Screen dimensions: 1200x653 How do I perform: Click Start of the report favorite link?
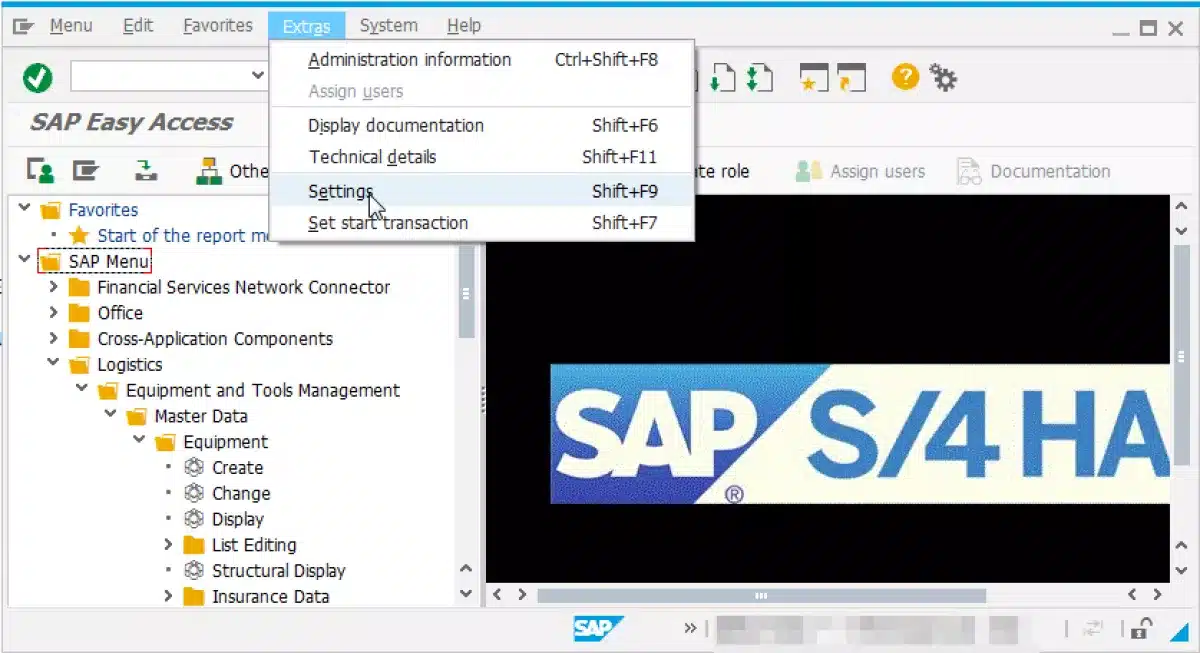click(x=184, y=236)
